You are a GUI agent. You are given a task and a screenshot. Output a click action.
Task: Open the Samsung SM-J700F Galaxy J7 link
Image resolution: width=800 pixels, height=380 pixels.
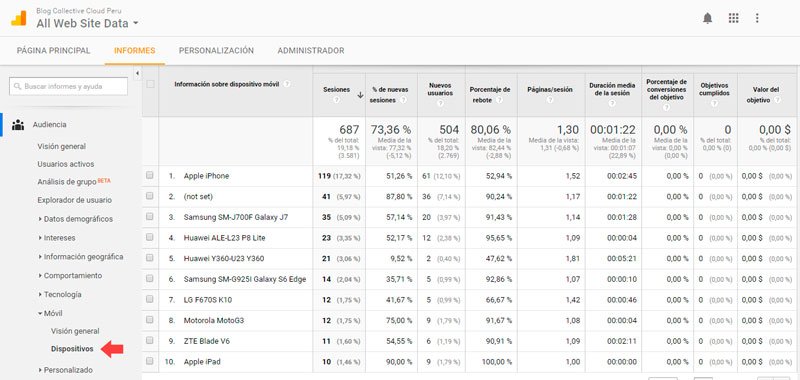pyautogui.click(x=236, y=217)
